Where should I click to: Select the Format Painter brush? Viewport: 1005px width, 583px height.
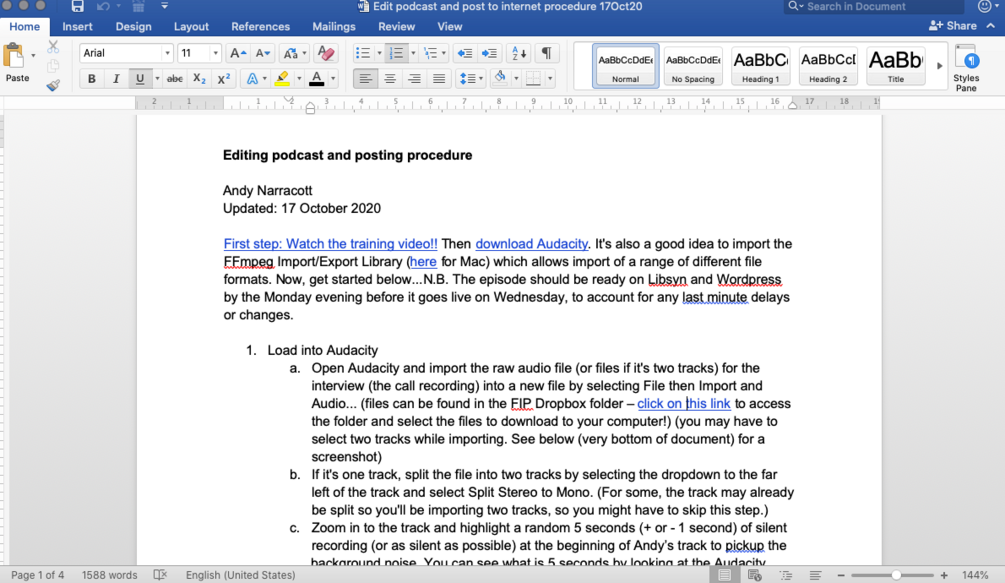click(53, 85)
